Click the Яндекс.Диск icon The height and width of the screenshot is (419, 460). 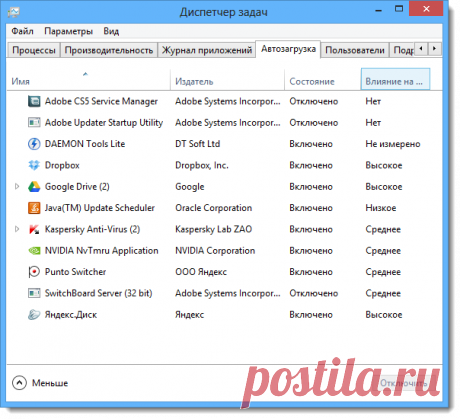[34, 315]
